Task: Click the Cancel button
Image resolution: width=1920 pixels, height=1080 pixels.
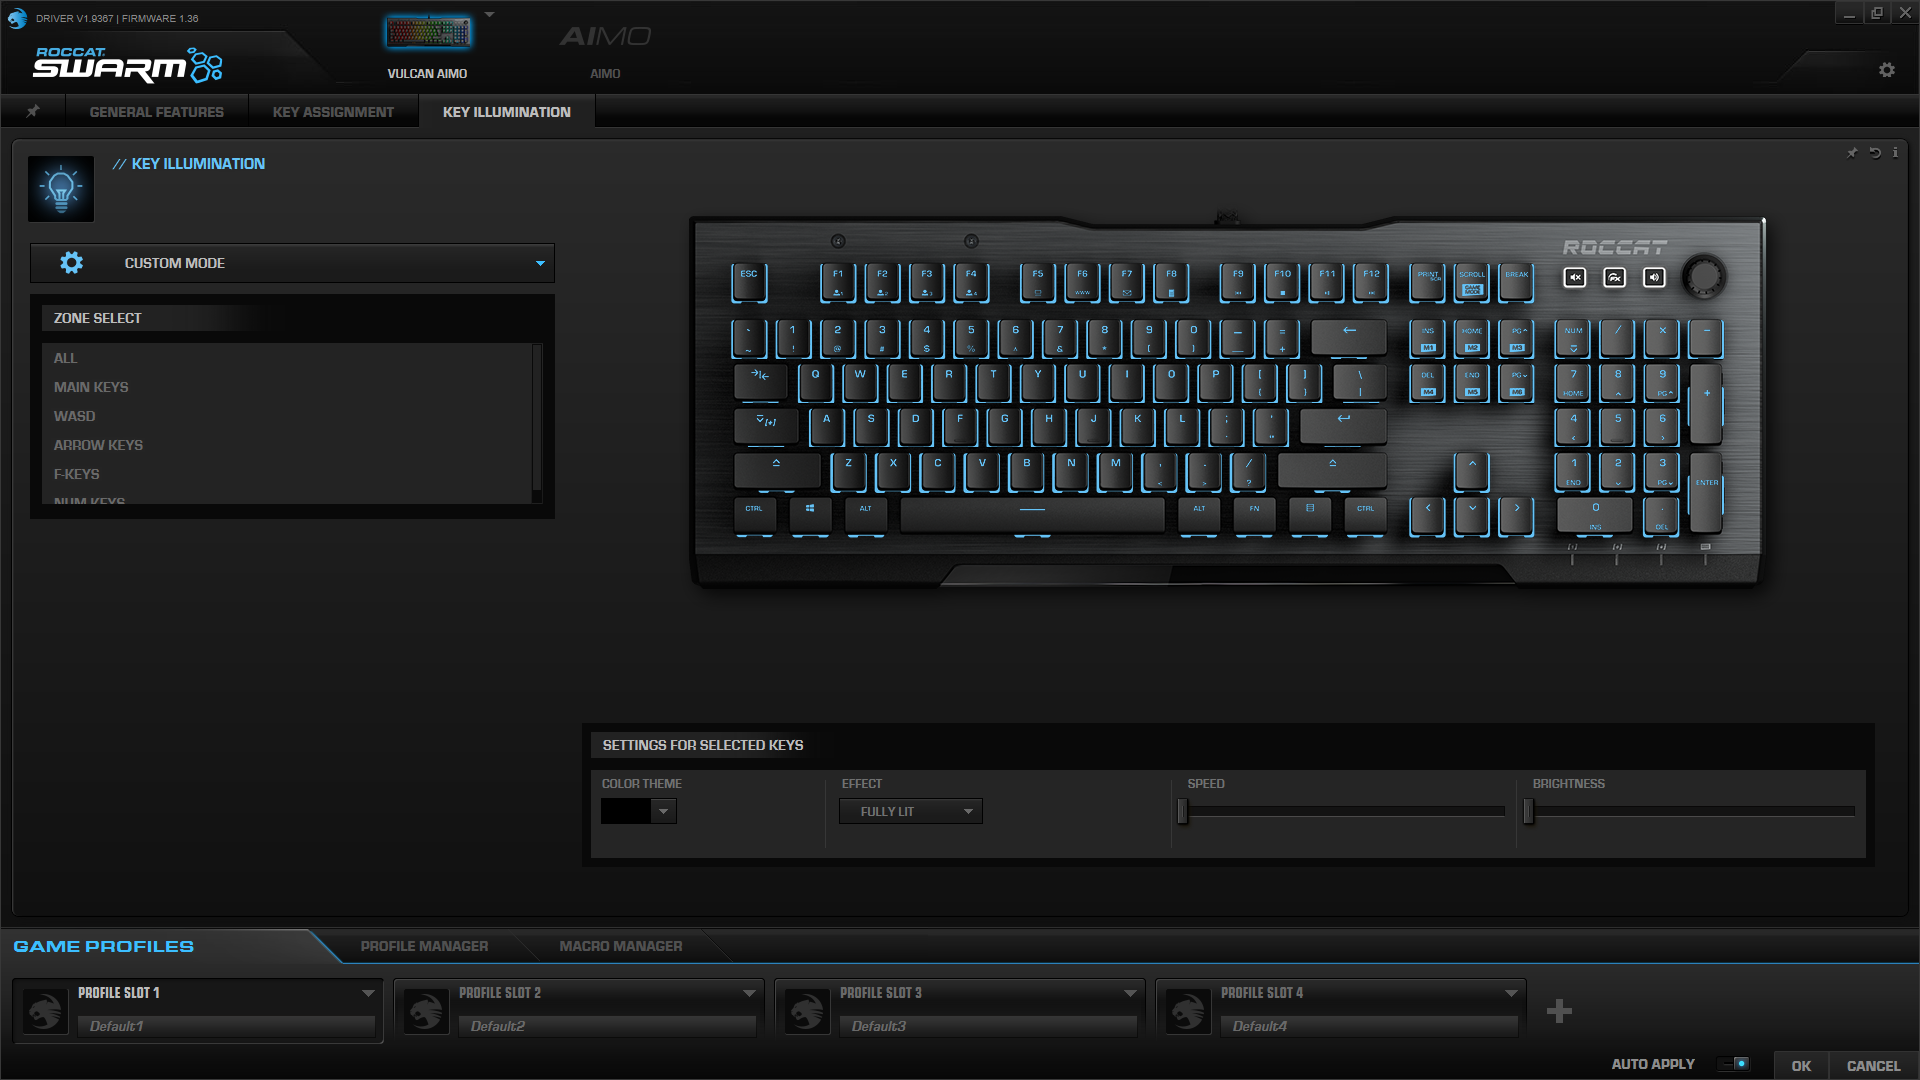Action: pos(1873,1066)
